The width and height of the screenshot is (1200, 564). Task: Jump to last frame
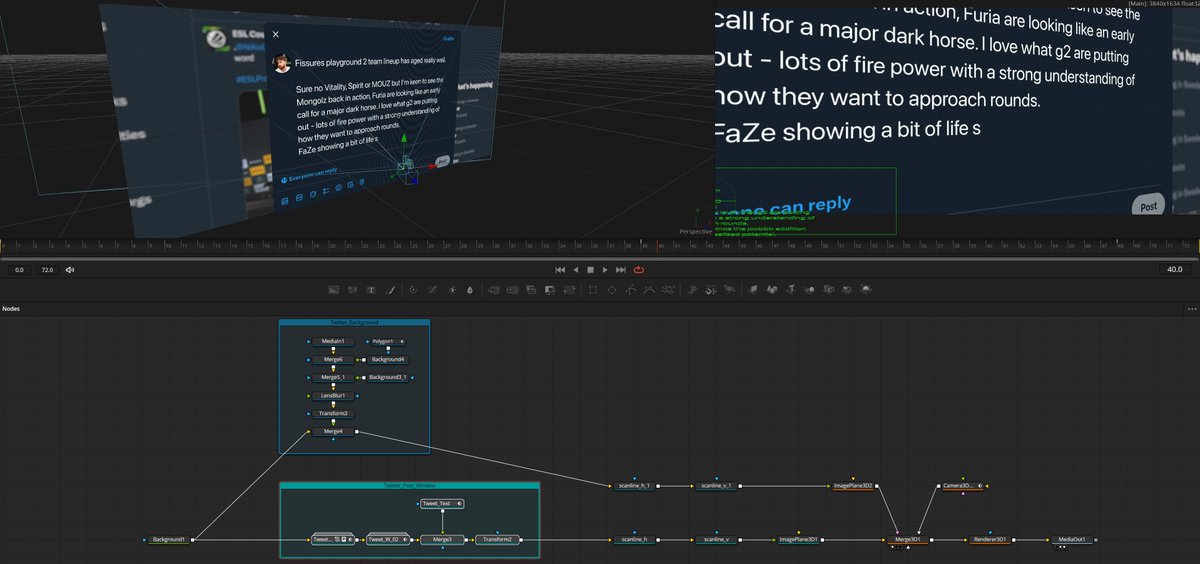[x=621, y=269]
